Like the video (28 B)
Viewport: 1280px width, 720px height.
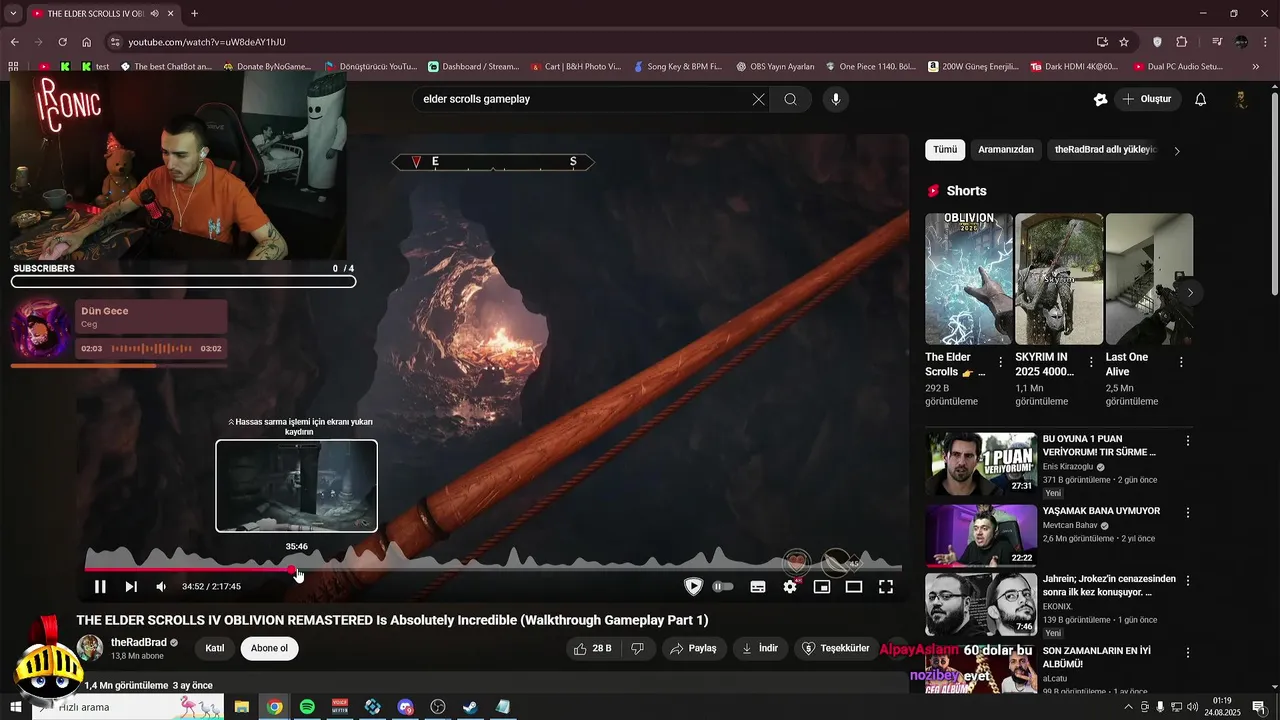pos(592,648)
